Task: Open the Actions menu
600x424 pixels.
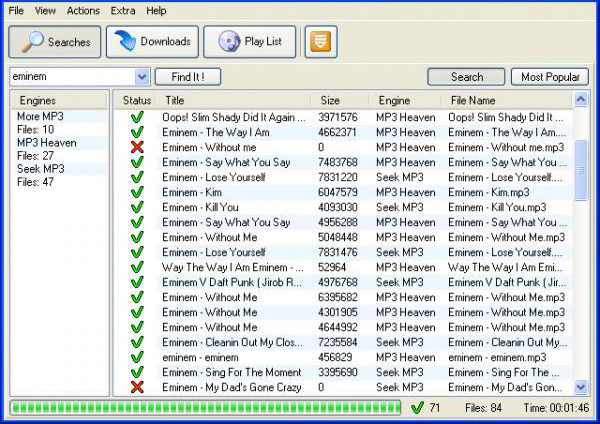Action: (83, 11)
